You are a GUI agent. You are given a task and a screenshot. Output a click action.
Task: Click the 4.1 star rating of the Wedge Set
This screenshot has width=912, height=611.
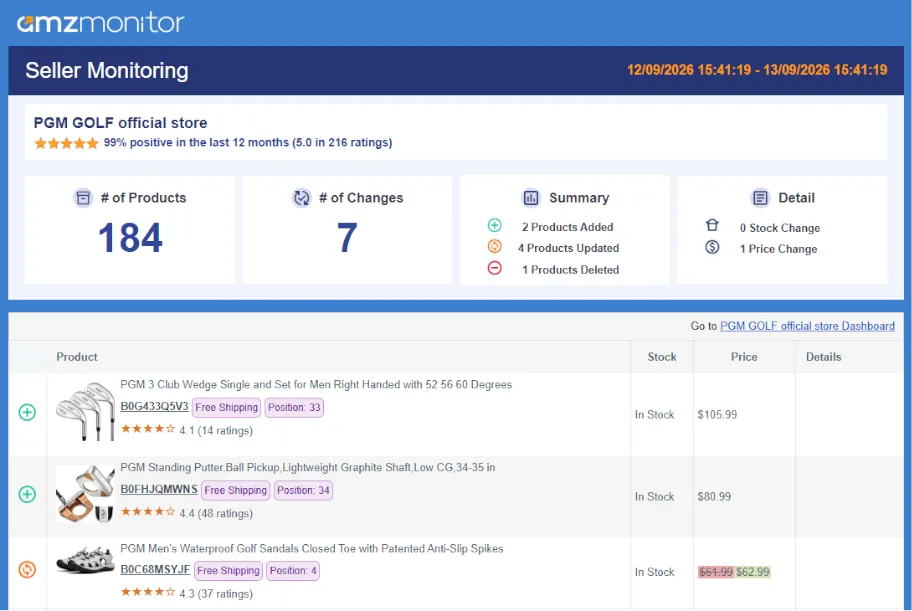click(148, 429)
